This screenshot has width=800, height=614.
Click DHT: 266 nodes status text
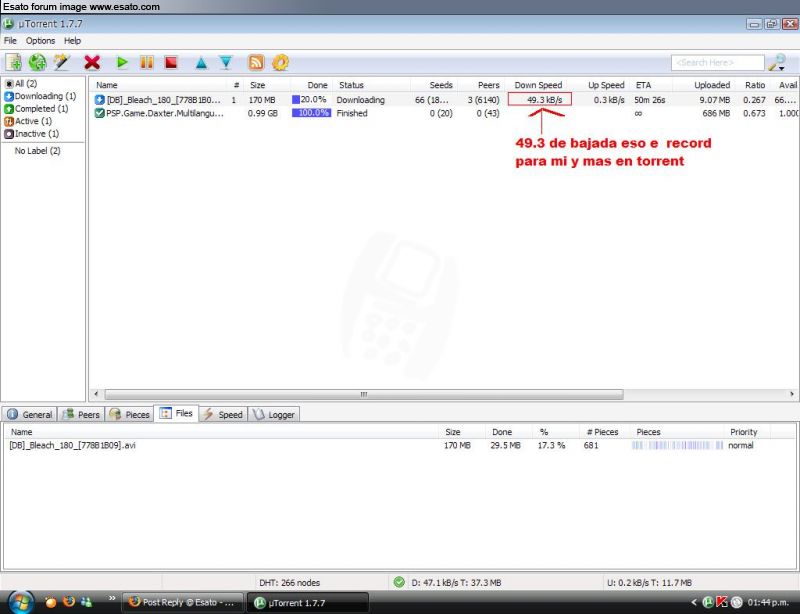click(x=289, y=582)
